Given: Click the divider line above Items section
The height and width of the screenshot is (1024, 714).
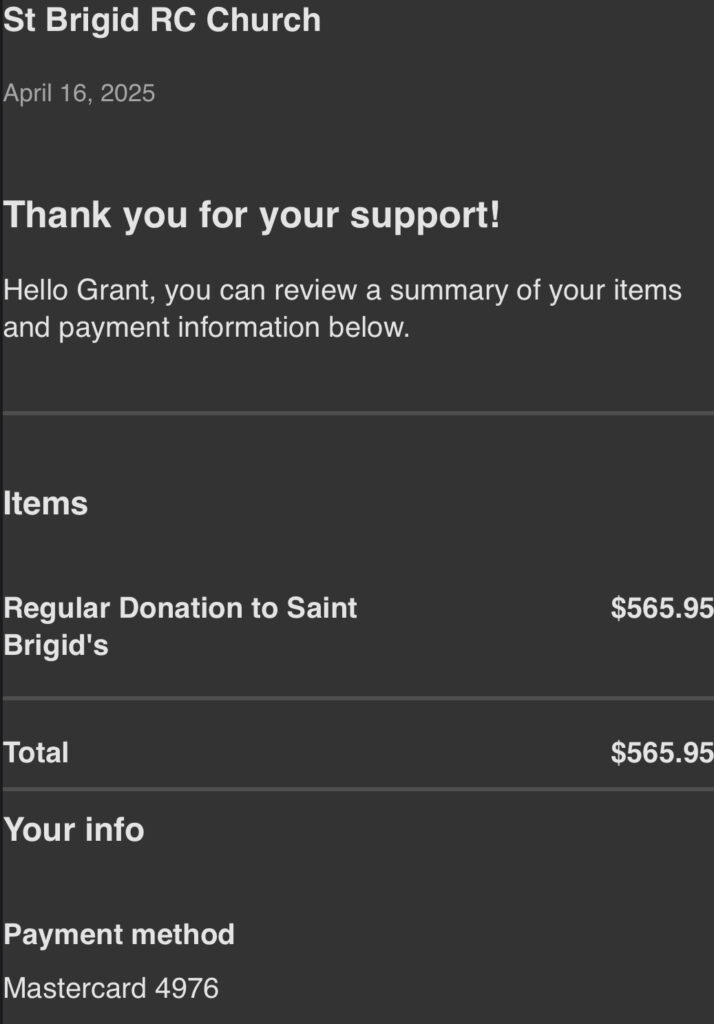Looking at the screenshot, I should 358,413.
